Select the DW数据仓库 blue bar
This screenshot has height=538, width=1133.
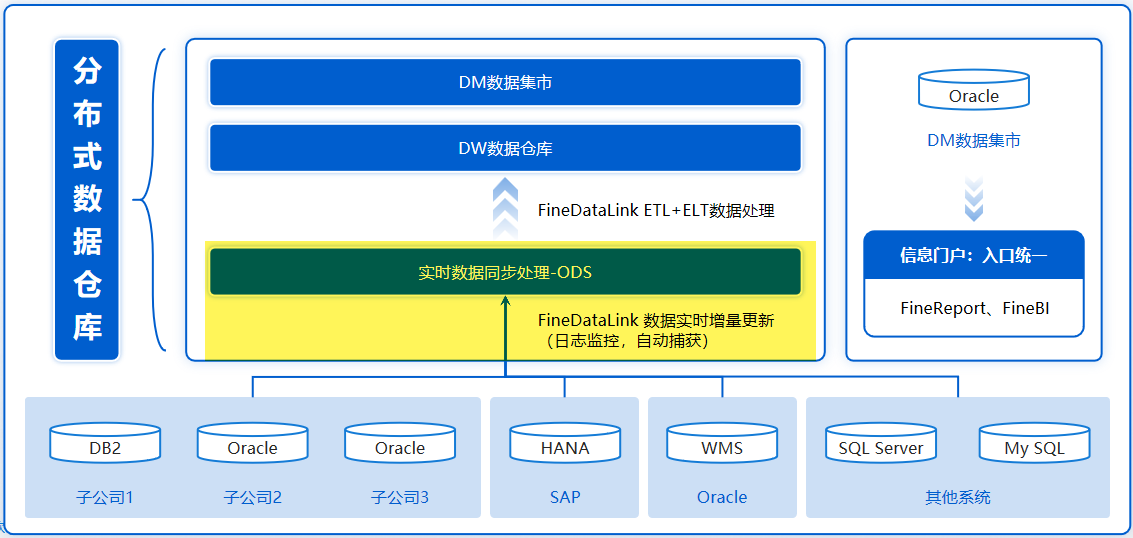[505, 148]
